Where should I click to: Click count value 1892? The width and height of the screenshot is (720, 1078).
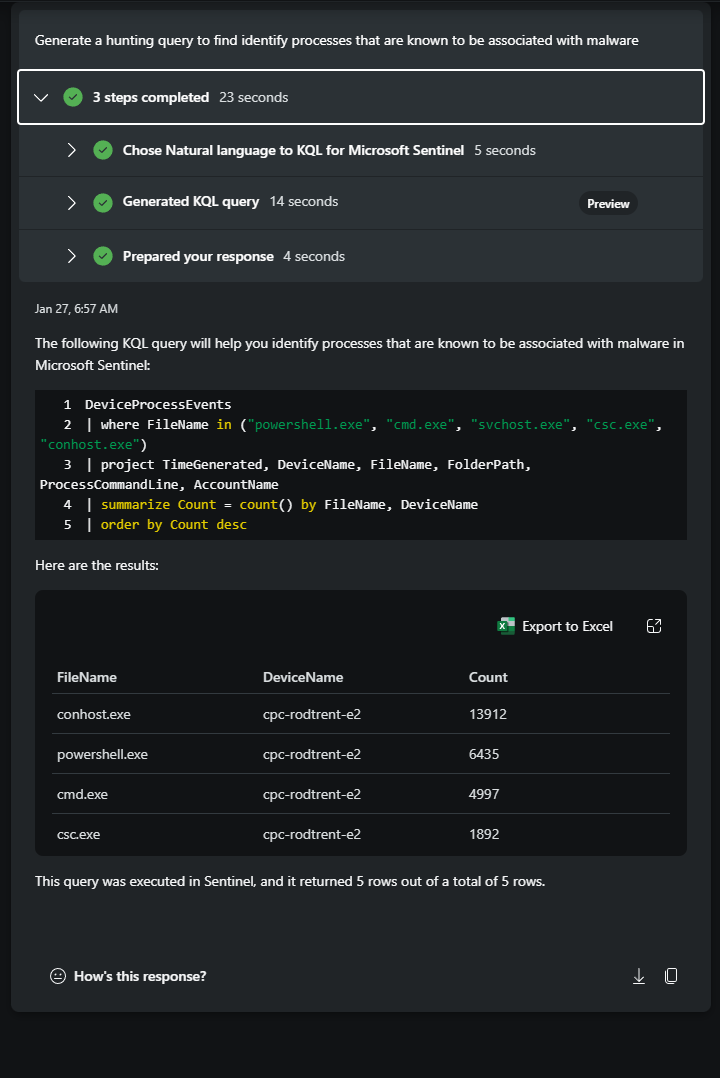(484, 834)
